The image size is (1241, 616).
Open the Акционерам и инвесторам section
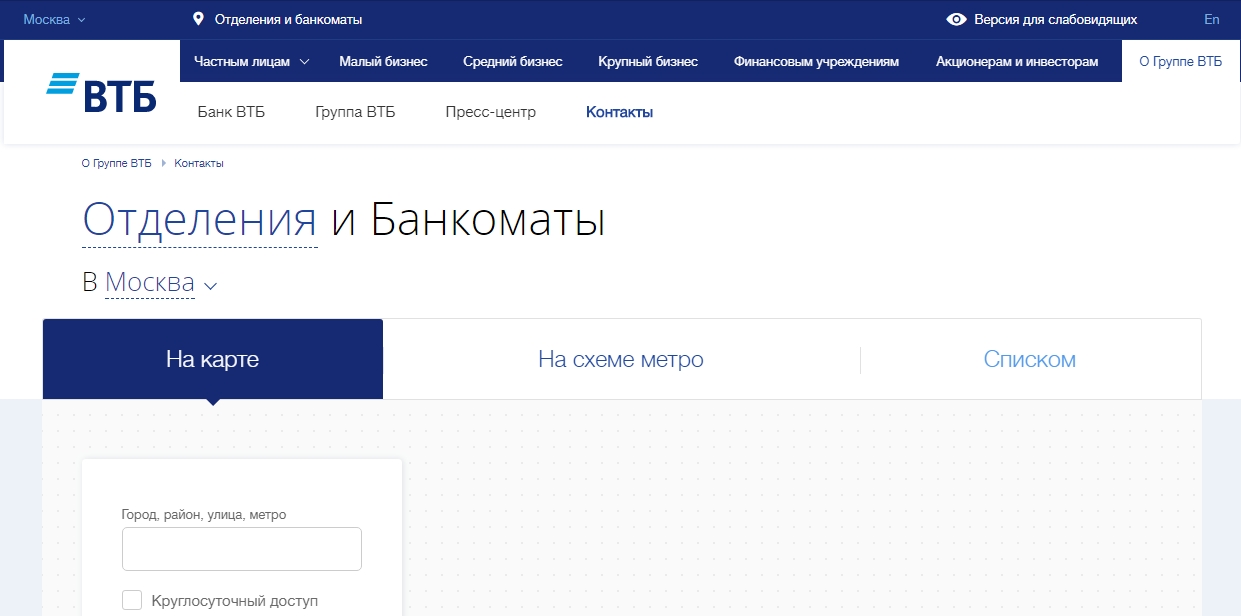click(1016, 61)
